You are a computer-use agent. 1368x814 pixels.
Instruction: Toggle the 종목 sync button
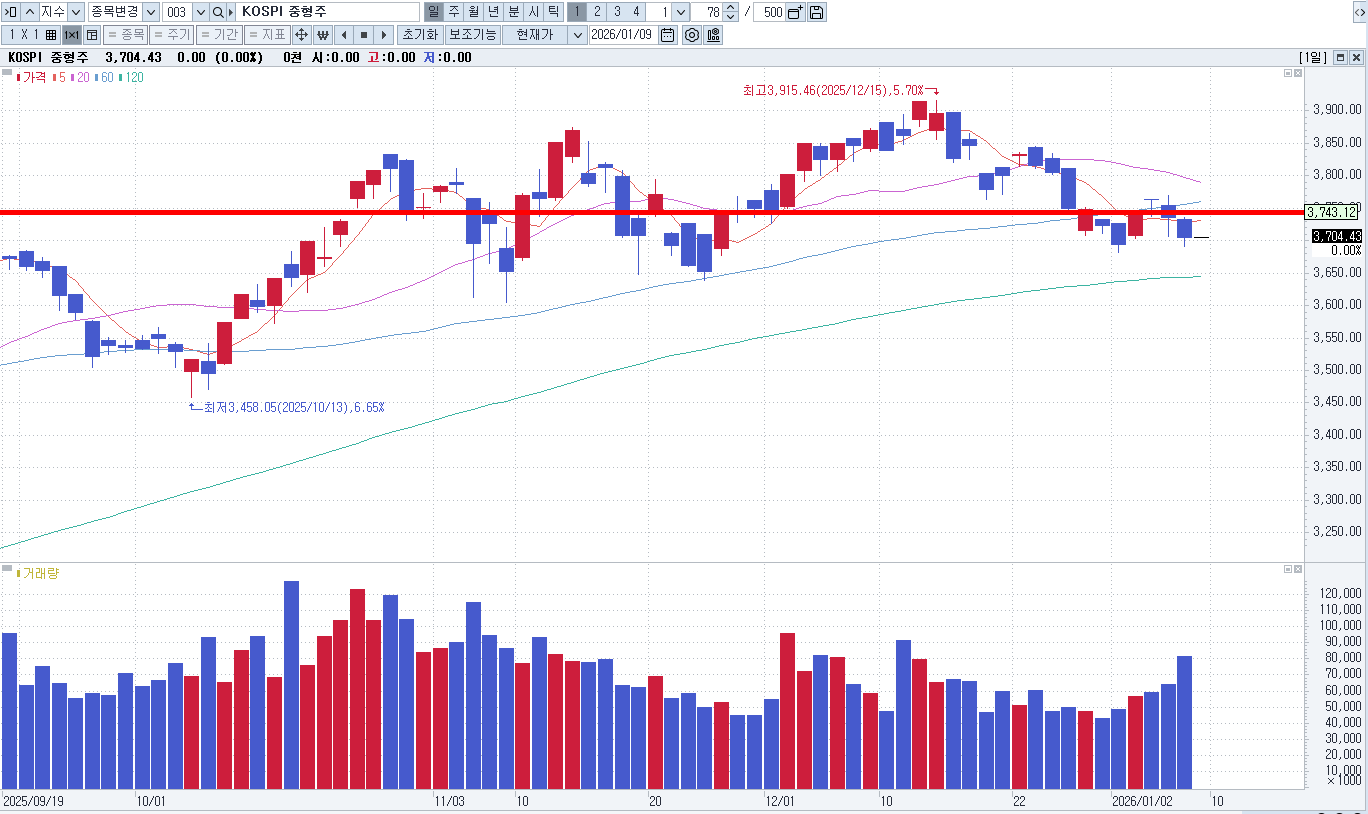point(126,35)
